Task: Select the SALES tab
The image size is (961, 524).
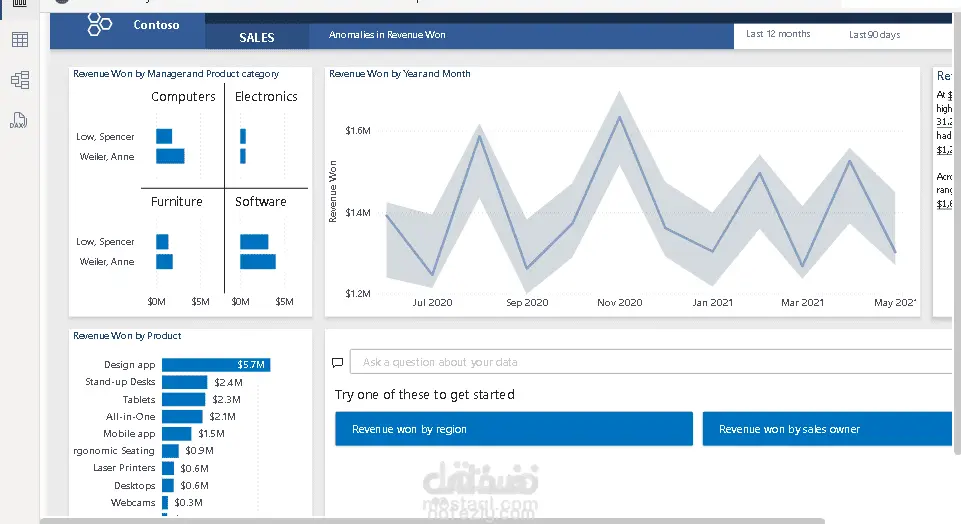Action: point(257,37)
